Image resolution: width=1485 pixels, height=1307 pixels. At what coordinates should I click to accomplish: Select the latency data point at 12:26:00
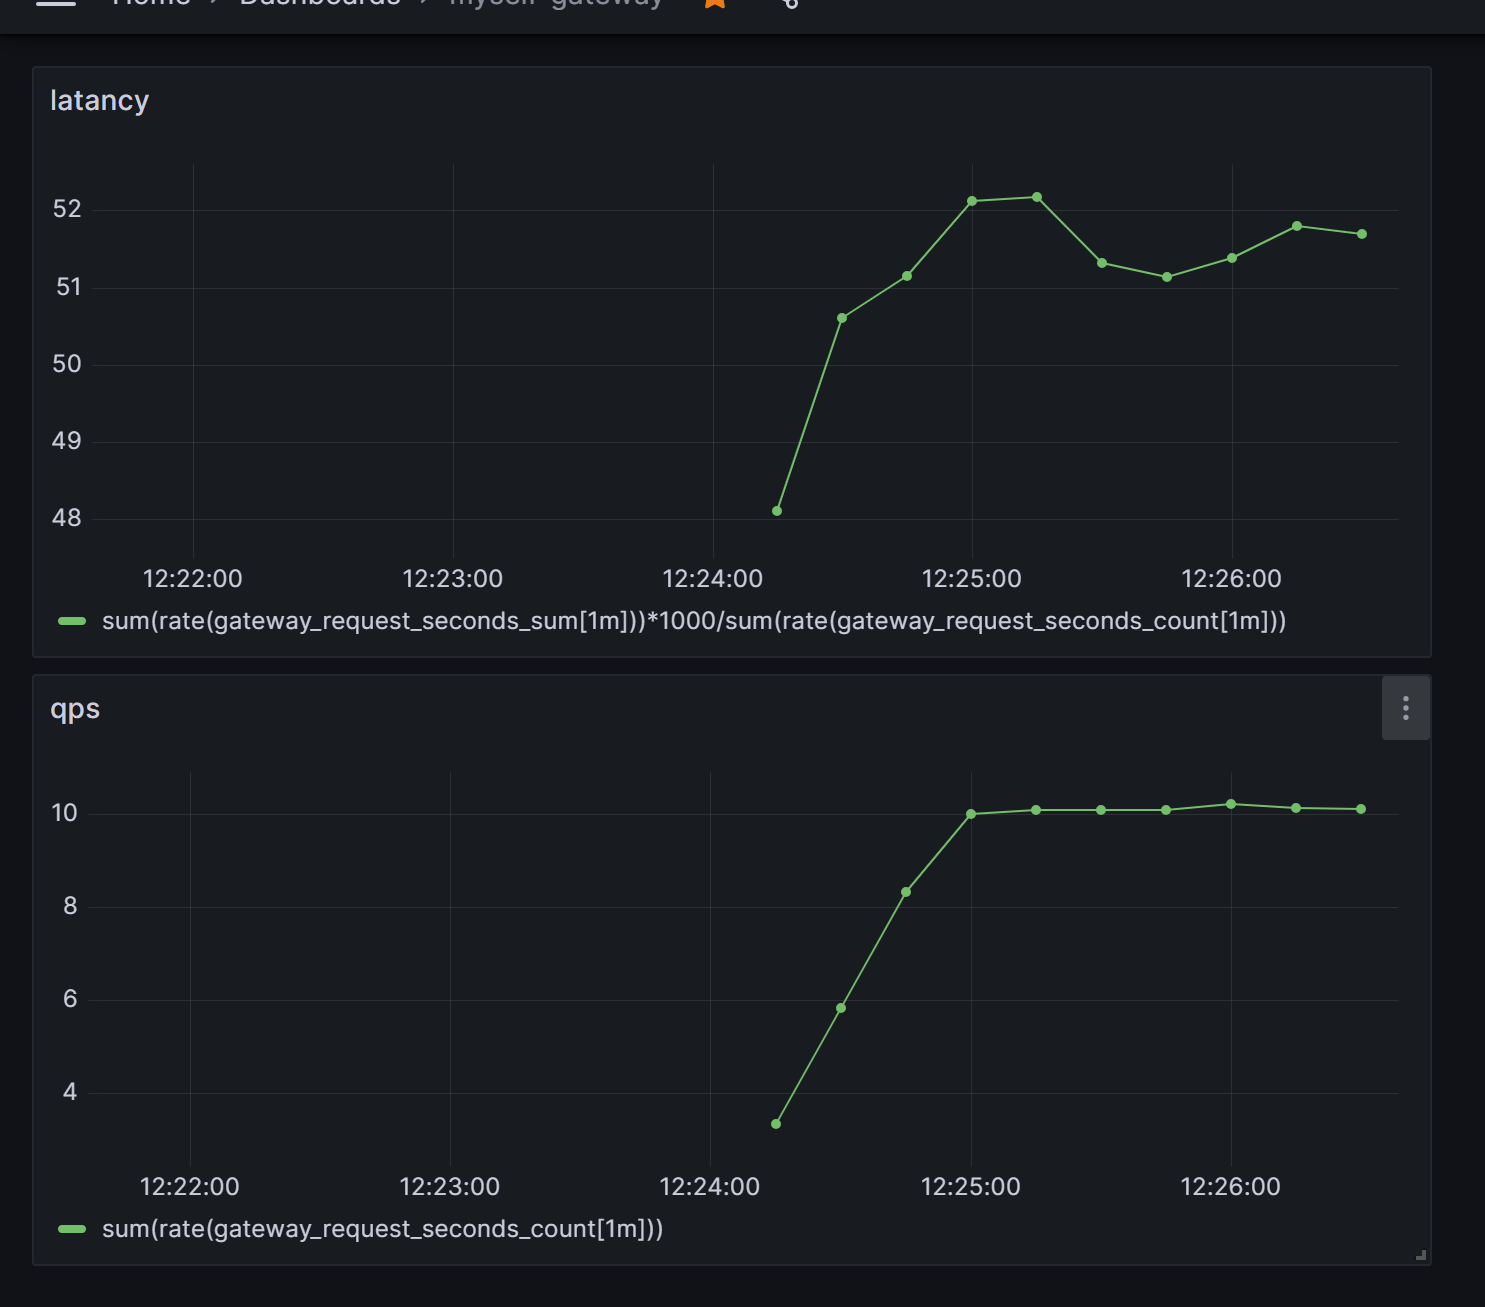[x=1232, y=258]
